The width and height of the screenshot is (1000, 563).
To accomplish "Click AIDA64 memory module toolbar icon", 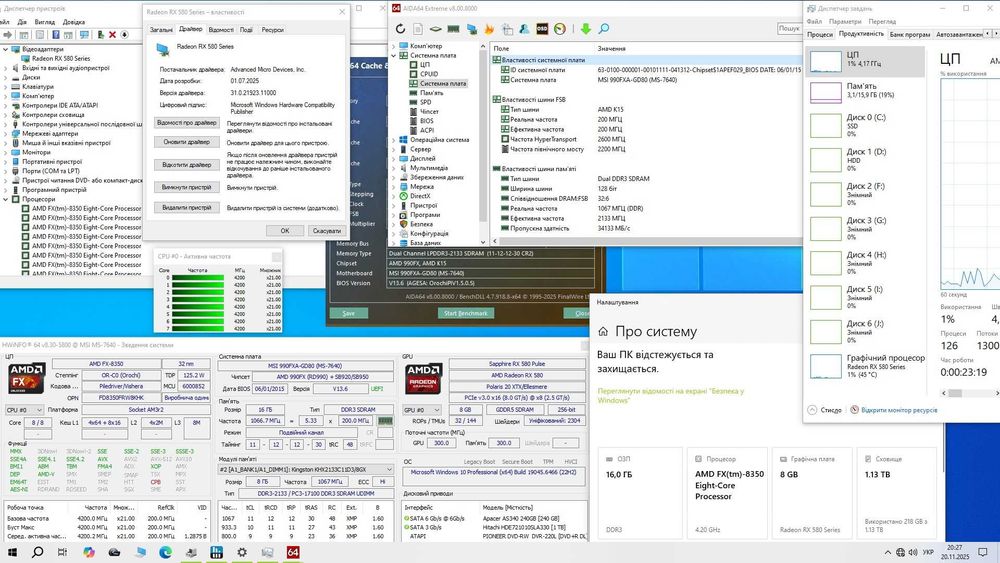I will pos(453,29).
